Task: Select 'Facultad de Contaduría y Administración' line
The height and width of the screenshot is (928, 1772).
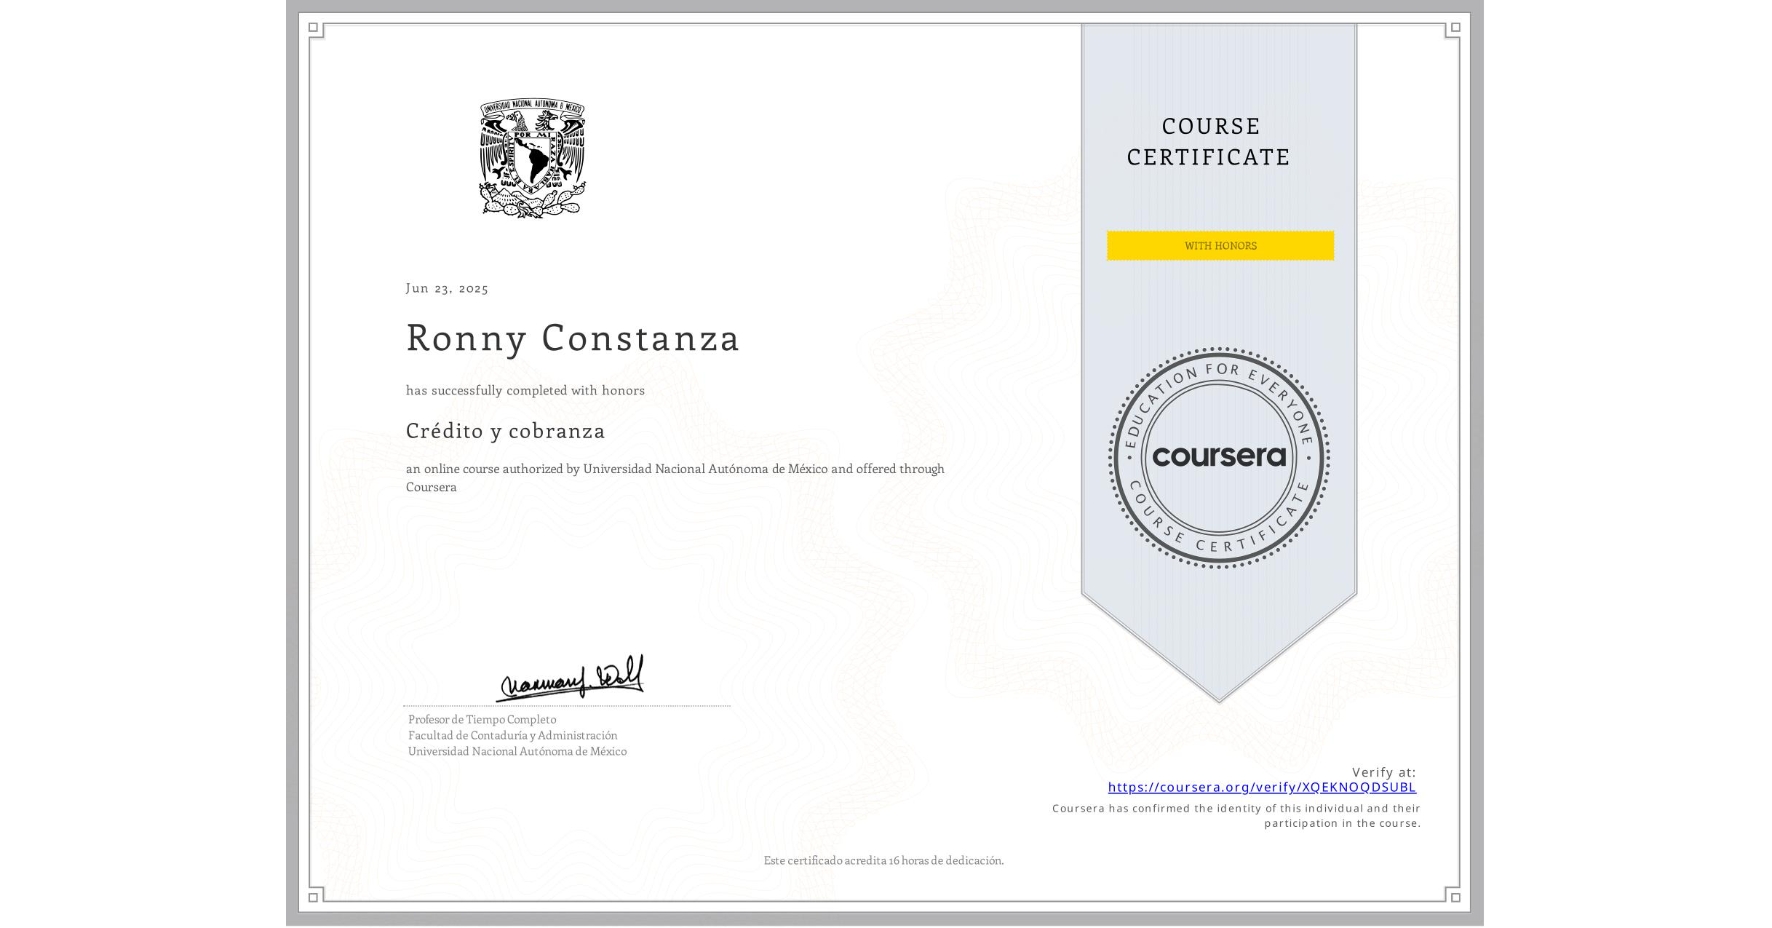Action: (512, 735)
